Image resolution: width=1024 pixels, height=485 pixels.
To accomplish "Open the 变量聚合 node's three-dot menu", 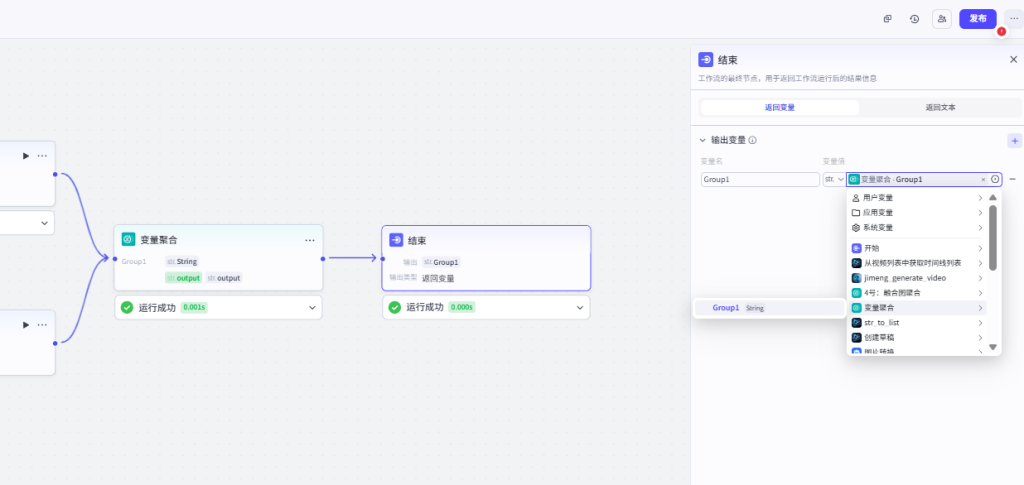I will tap(310, 240).
